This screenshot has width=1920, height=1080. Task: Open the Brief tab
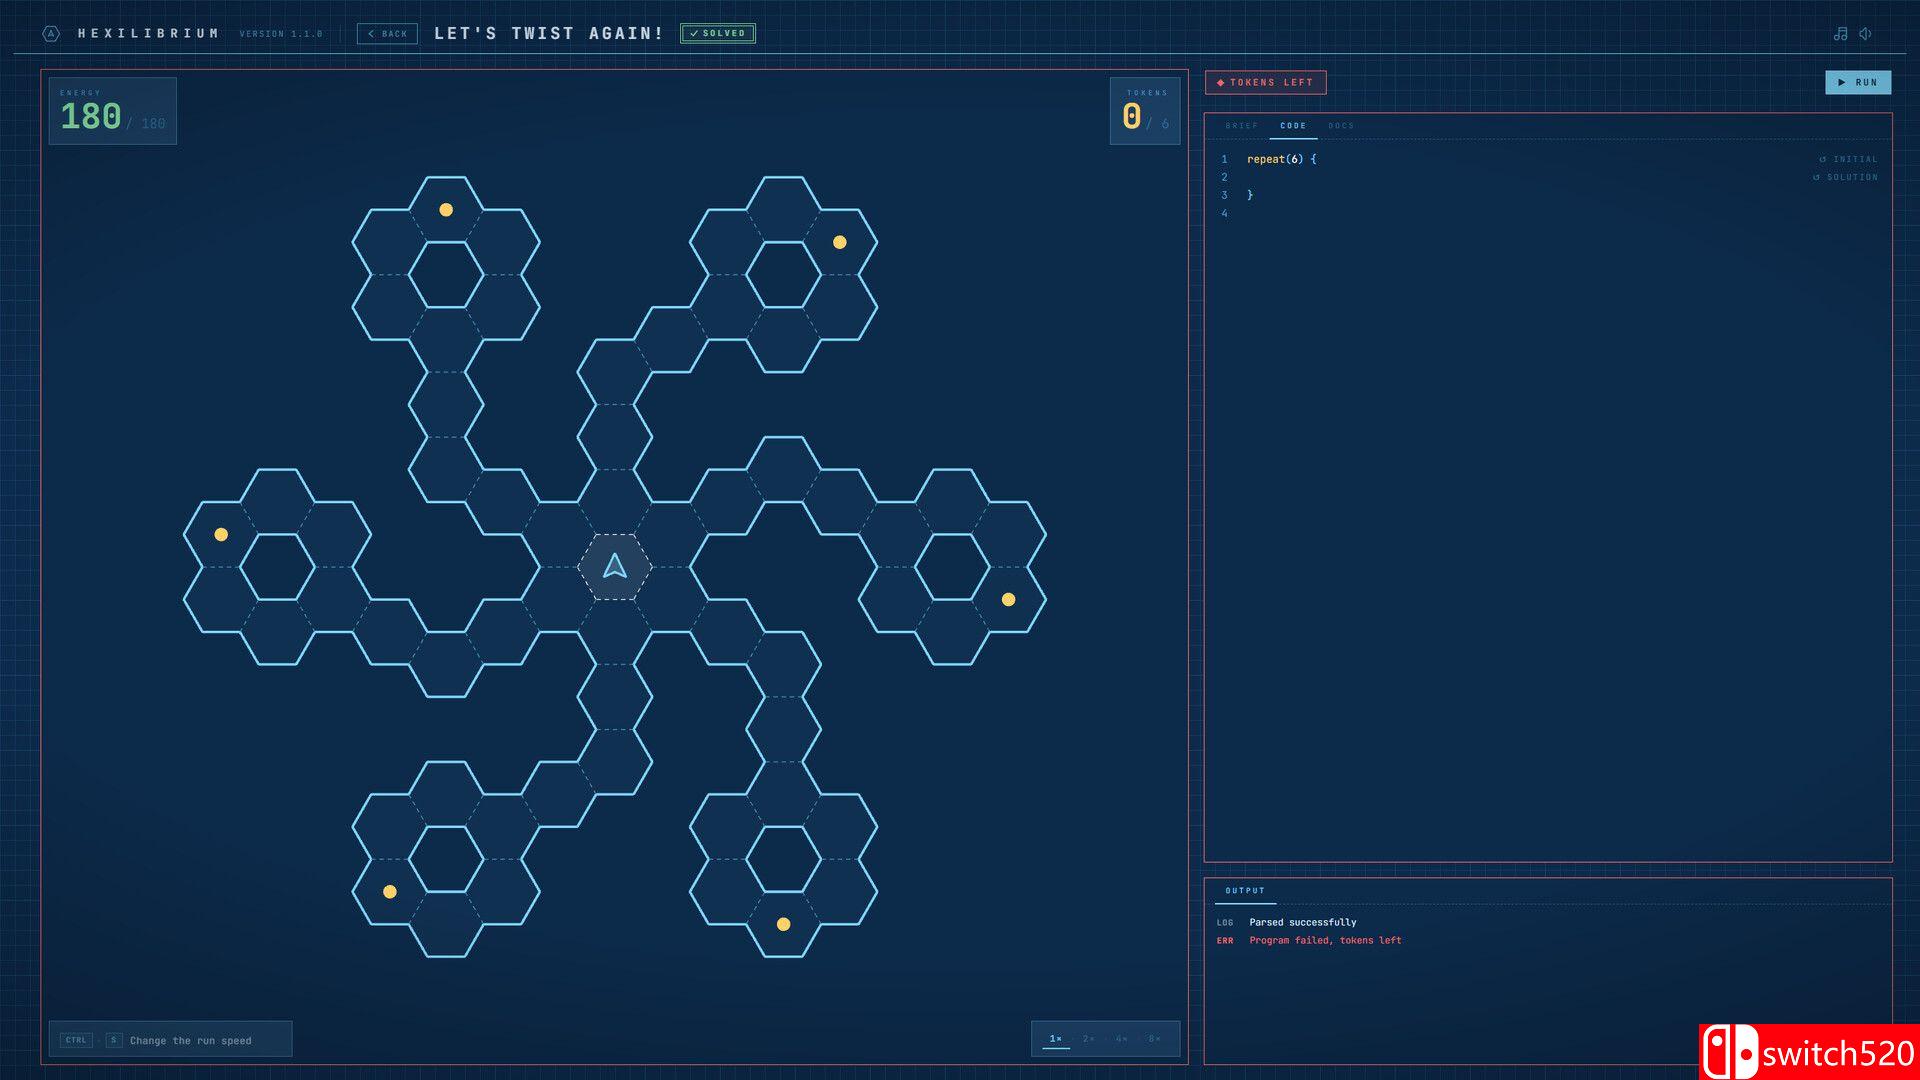1242,126
